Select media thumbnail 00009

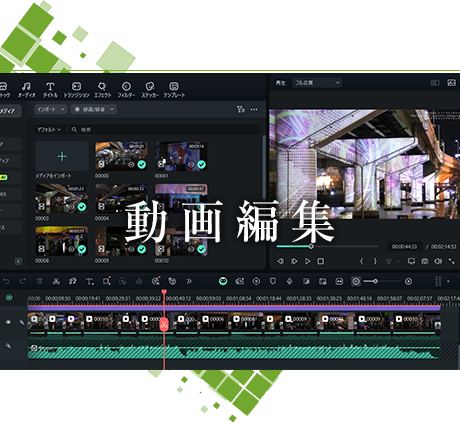click(121, 241)
